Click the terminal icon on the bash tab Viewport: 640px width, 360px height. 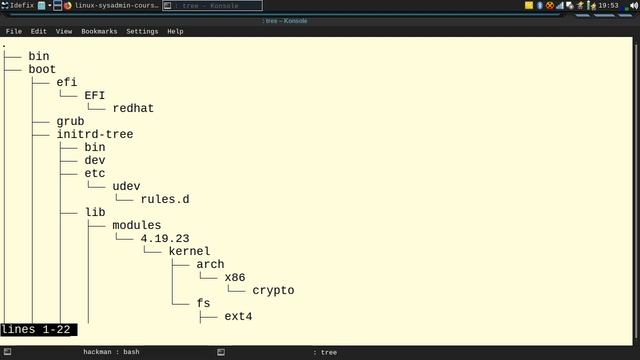click(x=7, y=352)
